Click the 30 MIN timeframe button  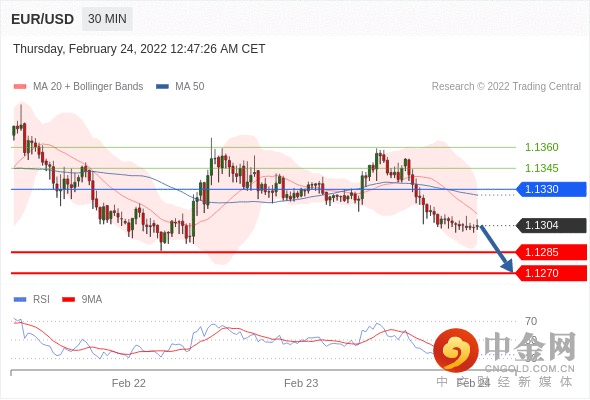pyautogui.click(x=107, y=19)
